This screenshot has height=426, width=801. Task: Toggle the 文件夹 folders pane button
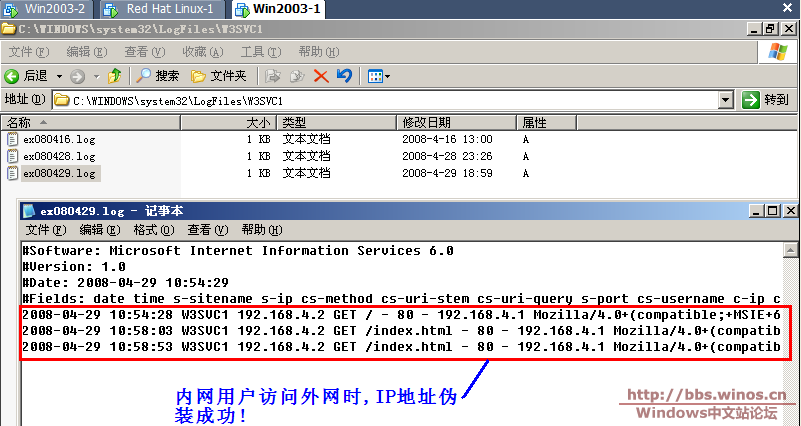219,77
